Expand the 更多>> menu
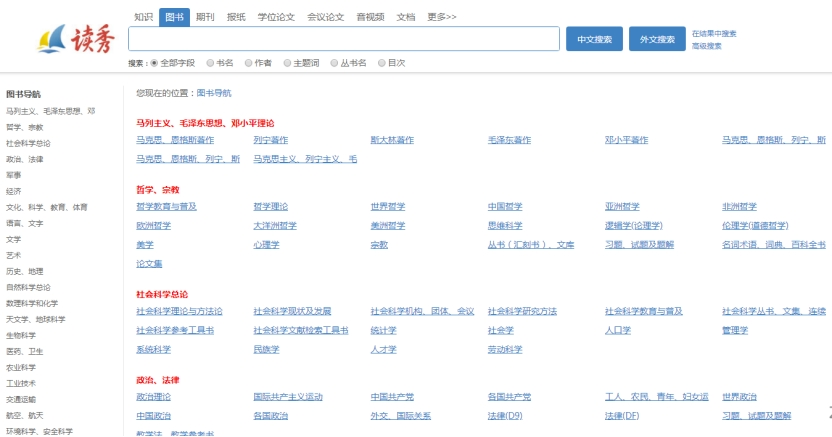832x437 pixels. point(441,17)
